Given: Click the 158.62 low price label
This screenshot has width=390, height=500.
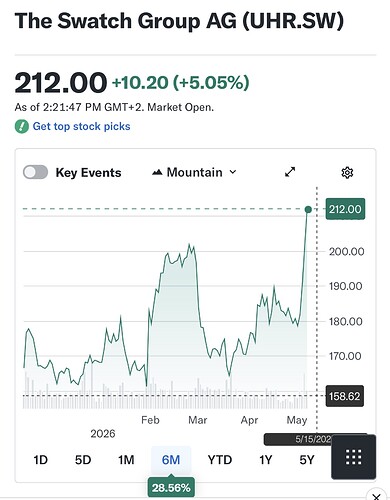Looking at the screenshot, I should (x=345, y=396).
